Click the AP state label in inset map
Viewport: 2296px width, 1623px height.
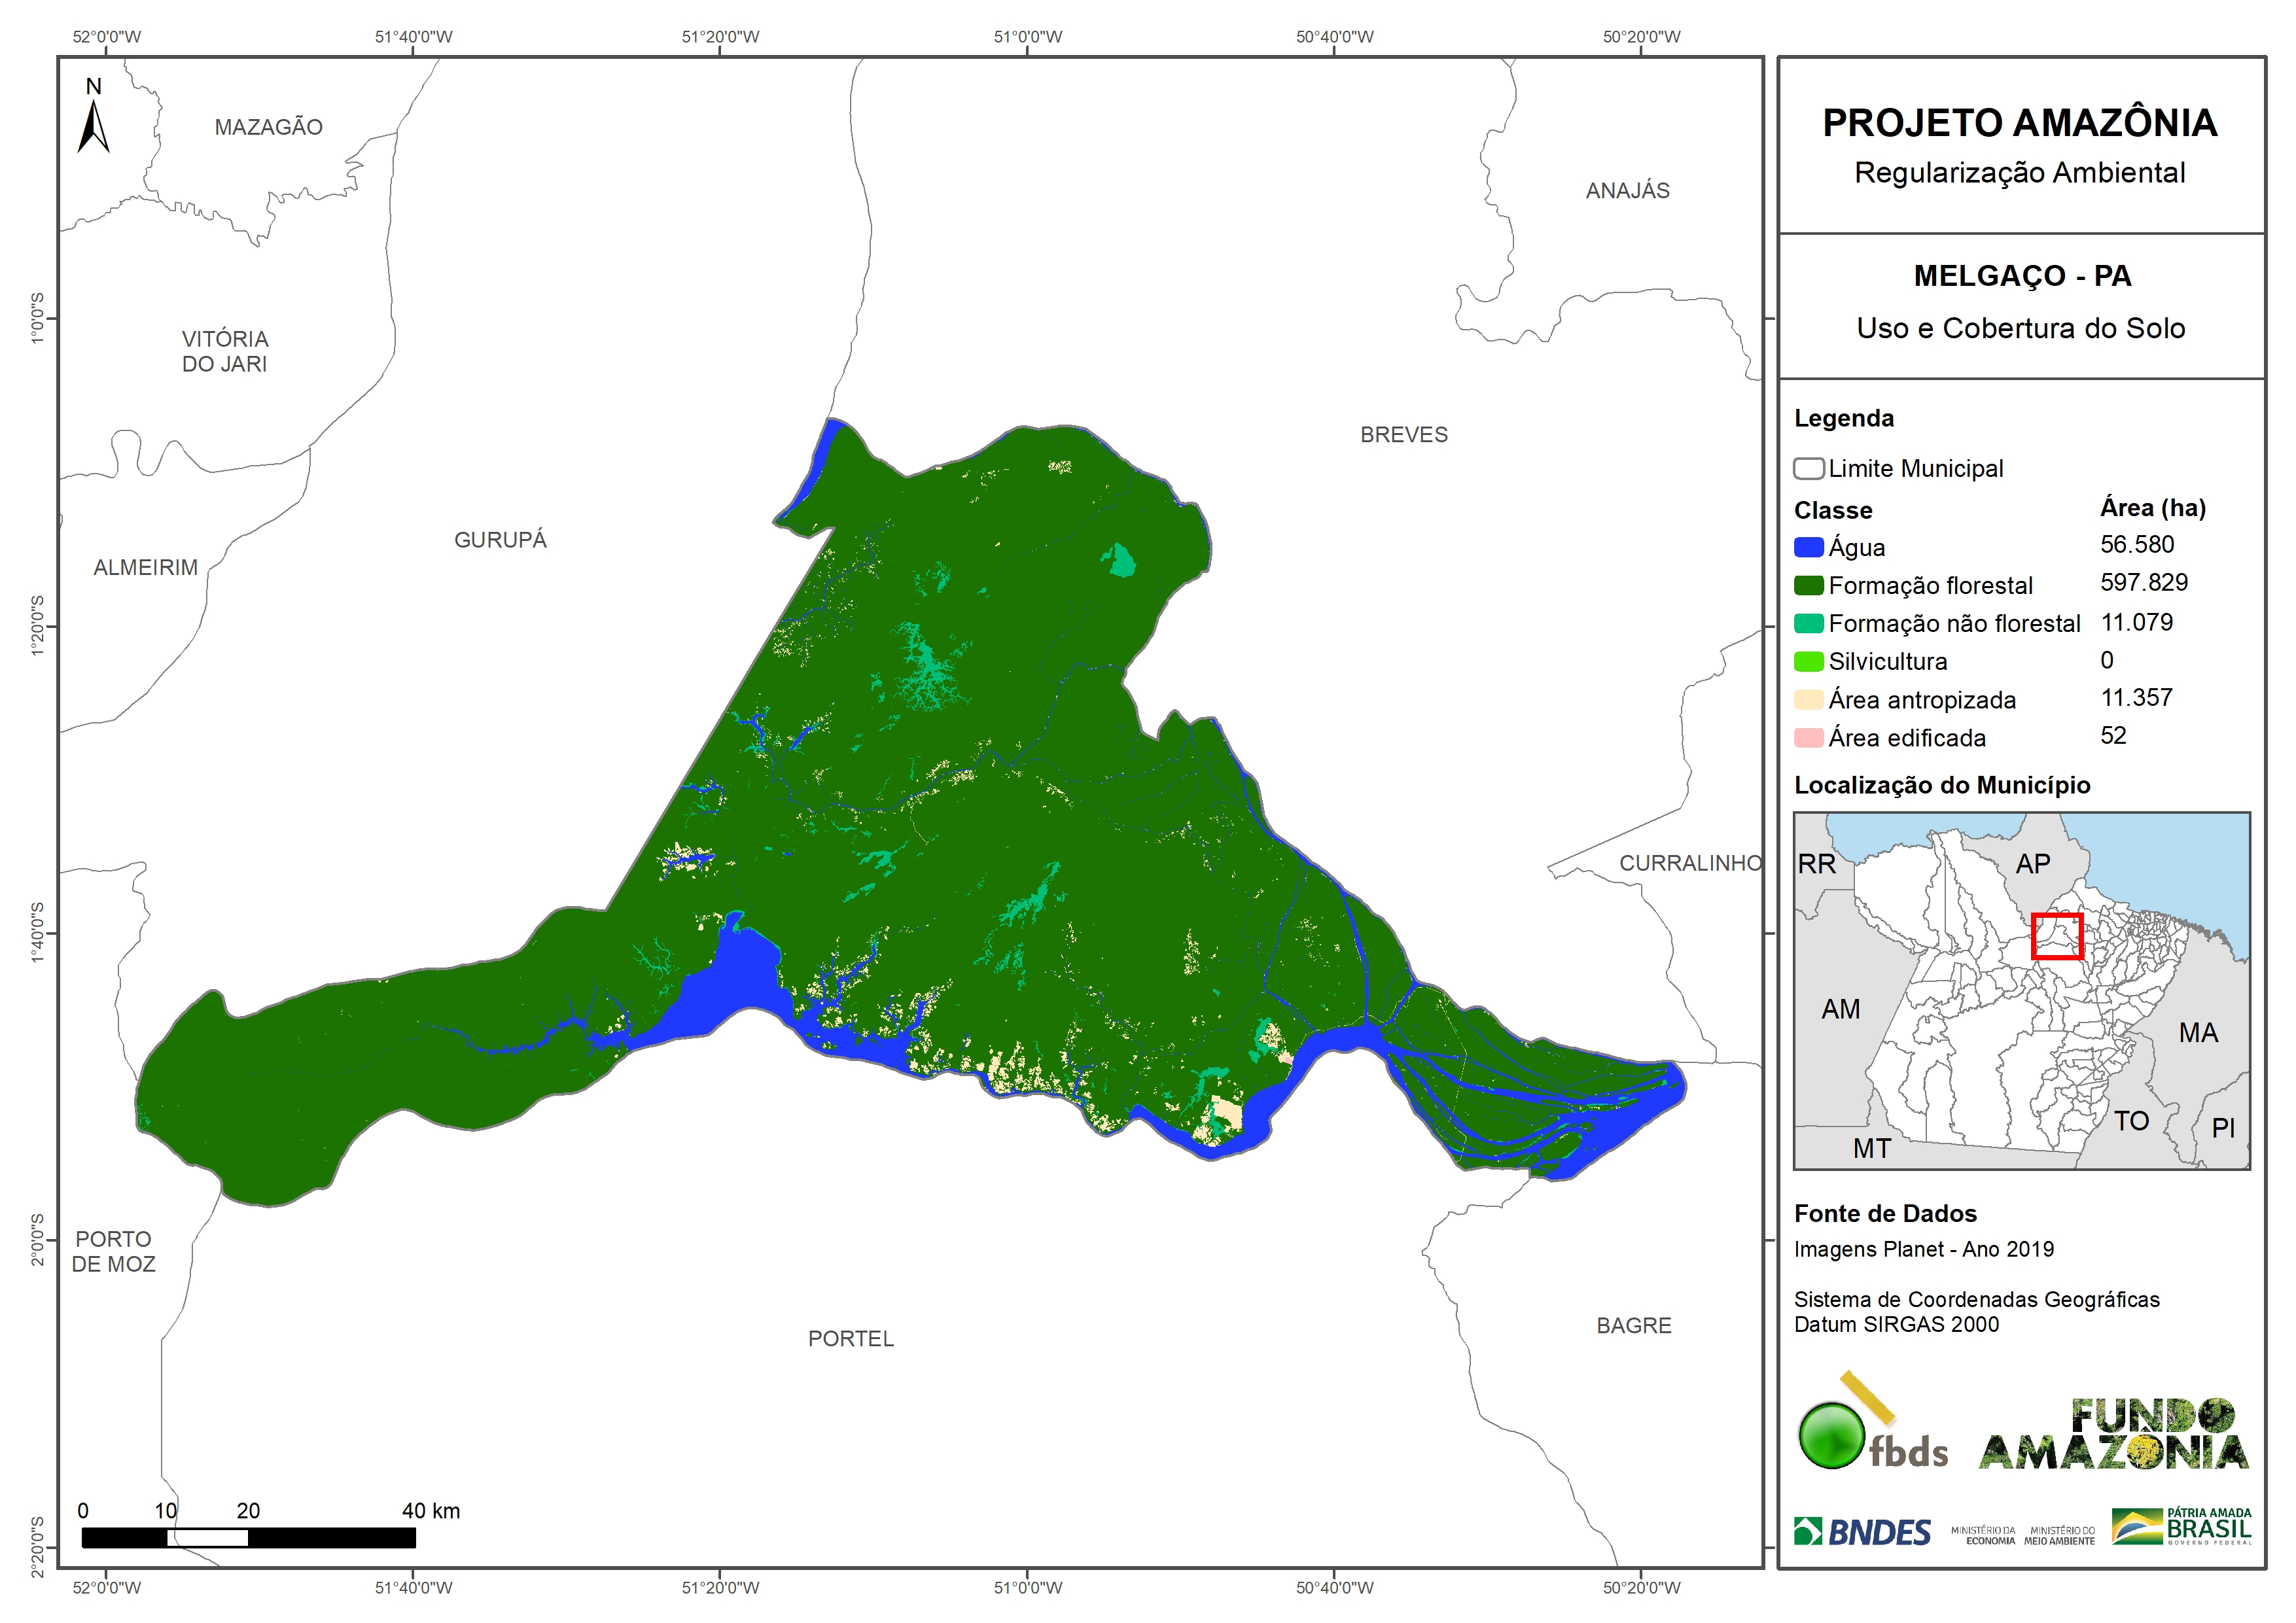(2032, 863)
